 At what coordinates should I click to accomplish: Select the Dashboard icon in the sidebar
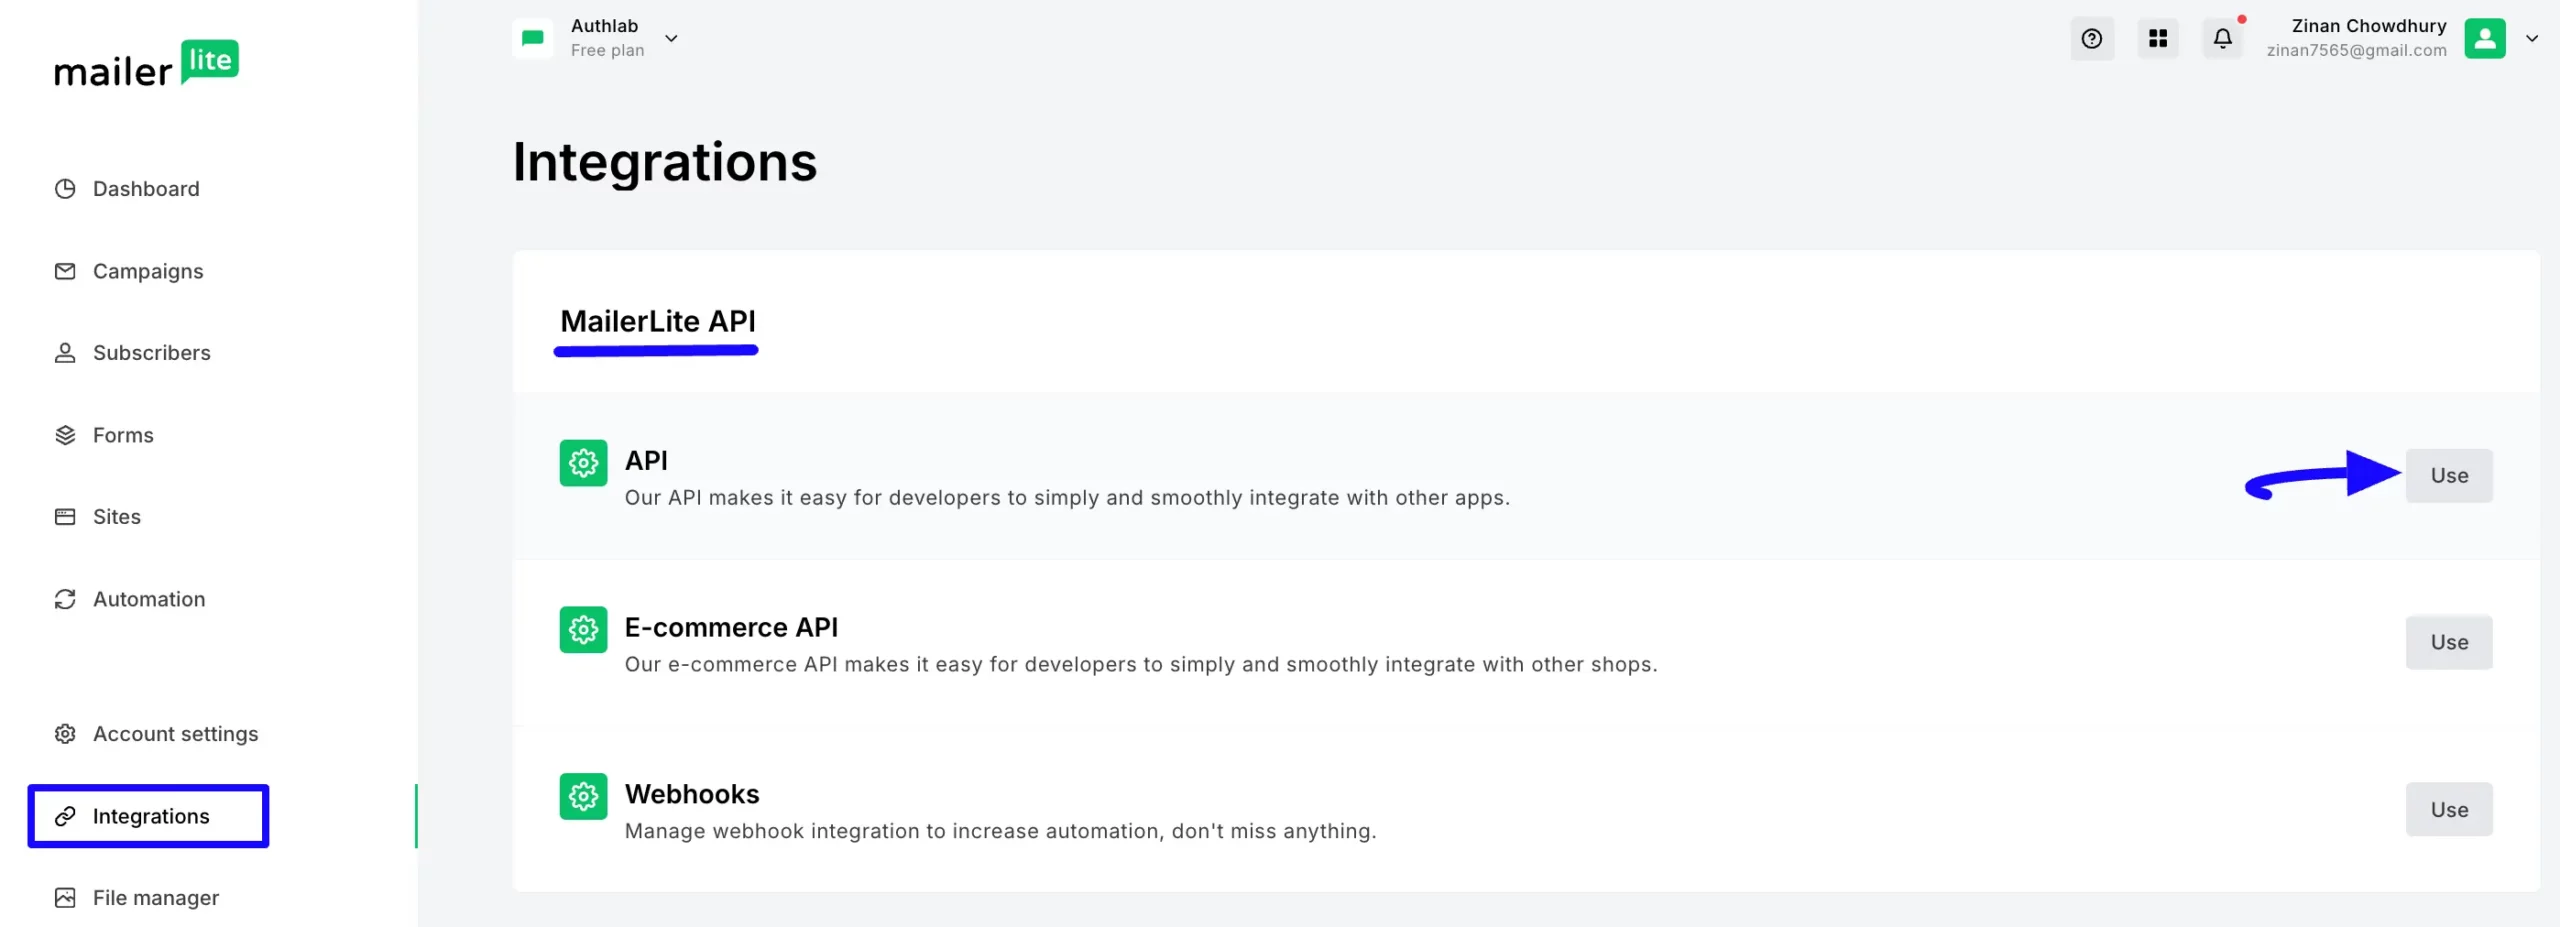[x=64, y=188]
